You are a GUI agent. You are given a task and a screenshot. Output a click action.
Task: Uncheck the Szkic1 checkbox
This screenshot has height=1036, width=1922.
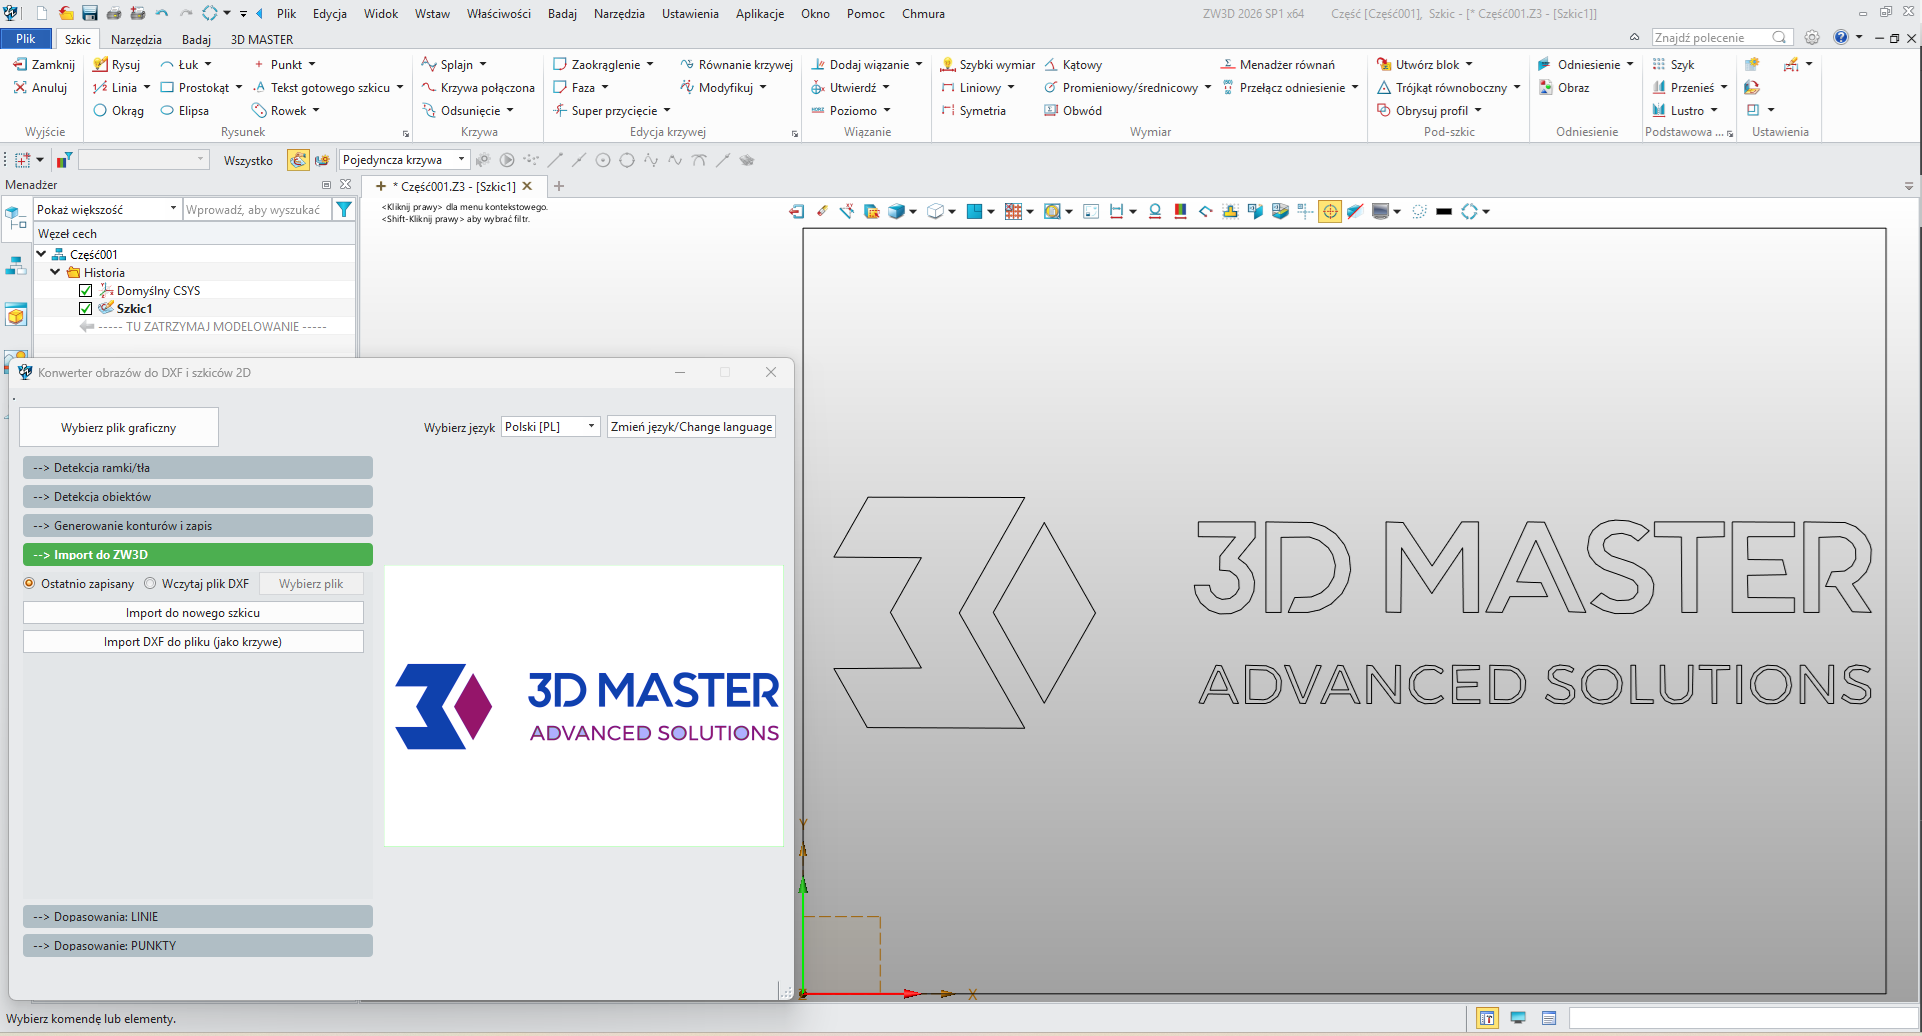(x=86, y=309)
